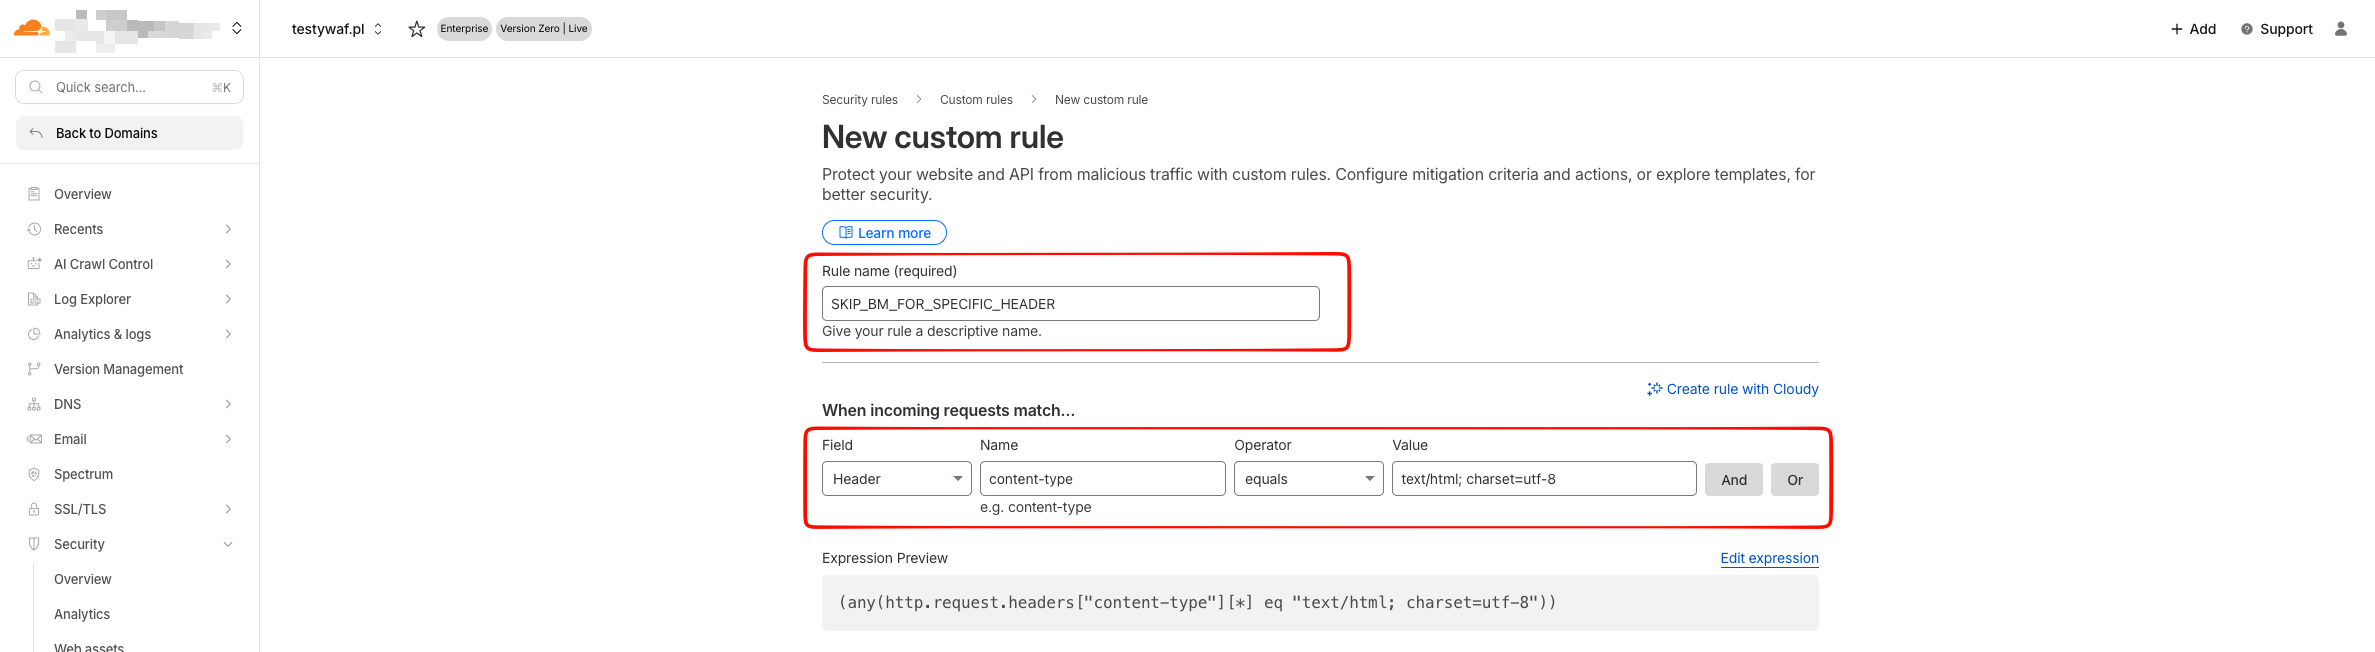Click the And condition button
The image size is (2375, 652).
click(1734, 480)
